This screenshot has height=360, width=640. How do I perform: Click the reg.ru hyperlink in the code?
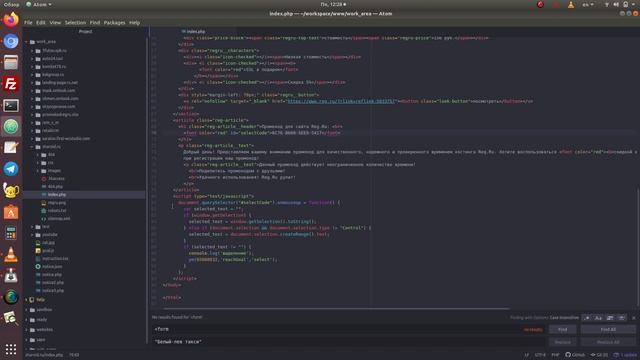pos(342,101)
